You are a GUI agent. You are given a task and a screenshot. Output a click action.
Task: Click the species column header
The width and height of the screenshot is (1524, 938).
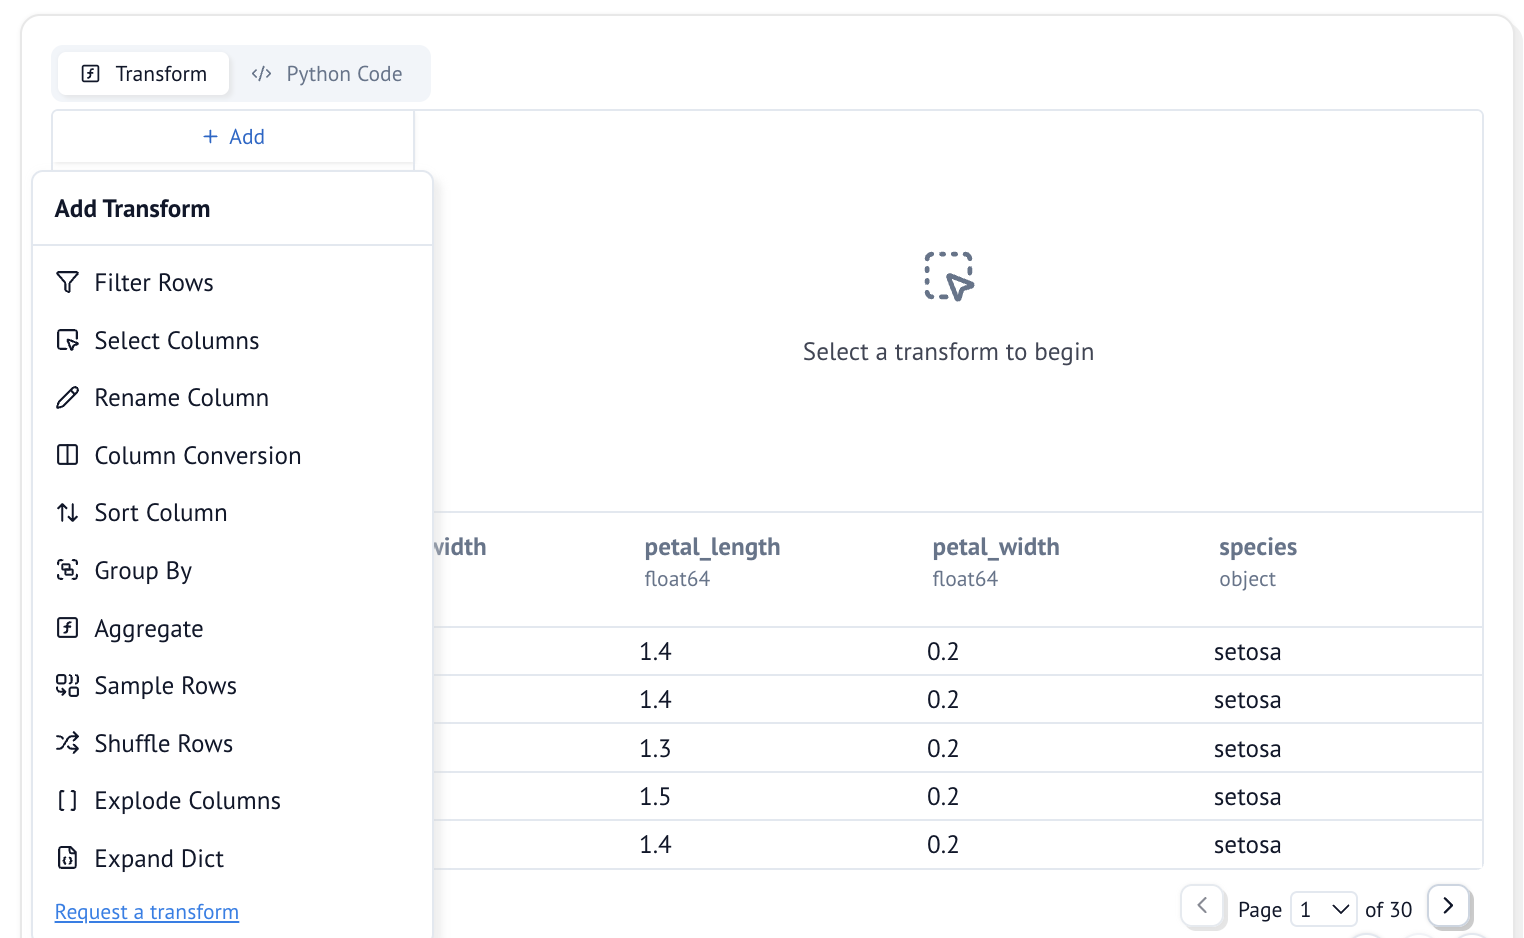[x=1257, y=547]
